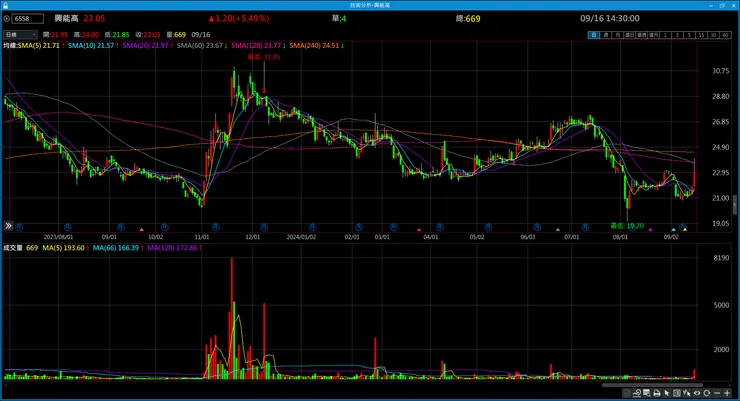Image resolution: width=740 pixels, height=401 pixels.
Task: Switch to the 月 monthly period tab
Action: pos(617,35)
